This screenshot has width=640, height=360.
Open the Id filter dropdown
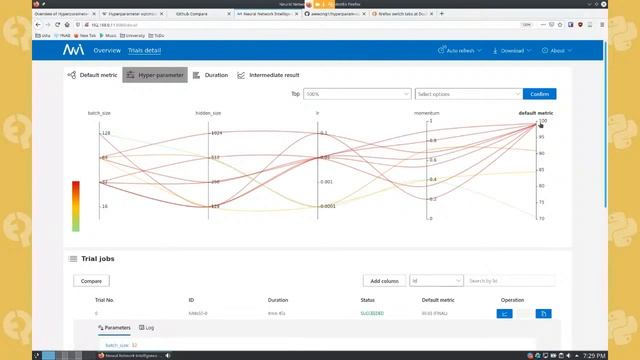pos(436,281)
